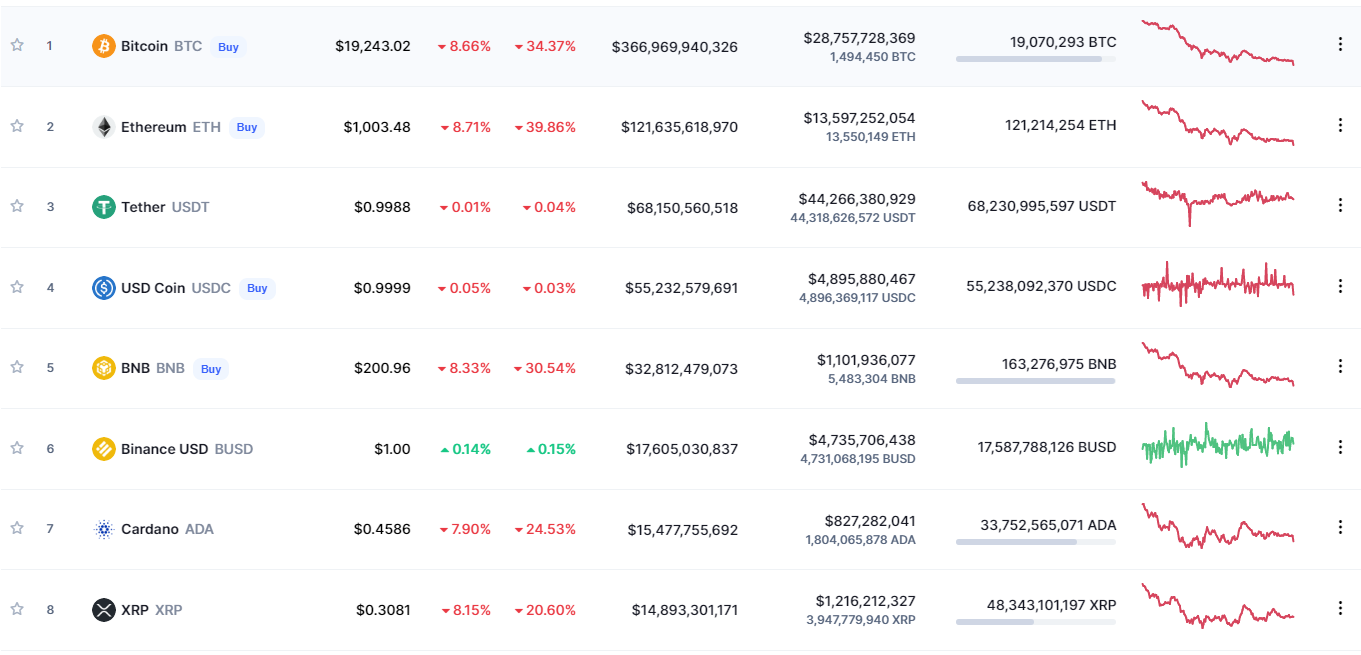Open the XRP coin name link
The width and height of the screenshot is (1361, 655).
click(134, 610)
